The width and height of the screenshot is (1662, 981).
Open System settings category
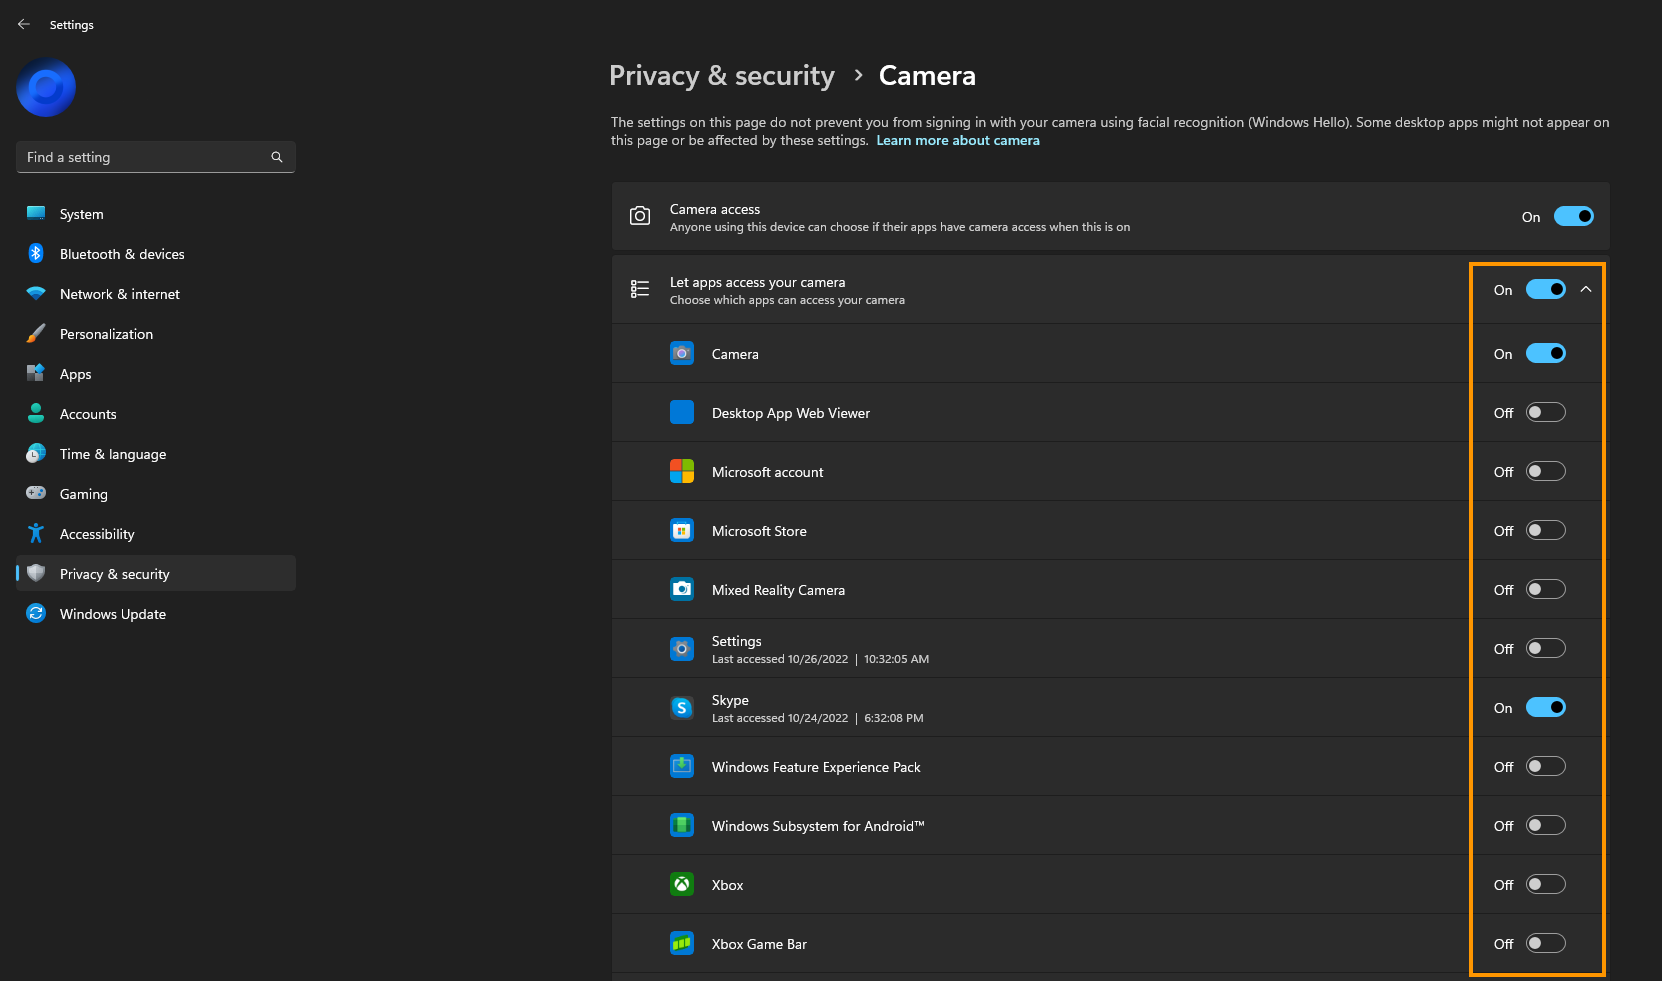coord(156,213)
